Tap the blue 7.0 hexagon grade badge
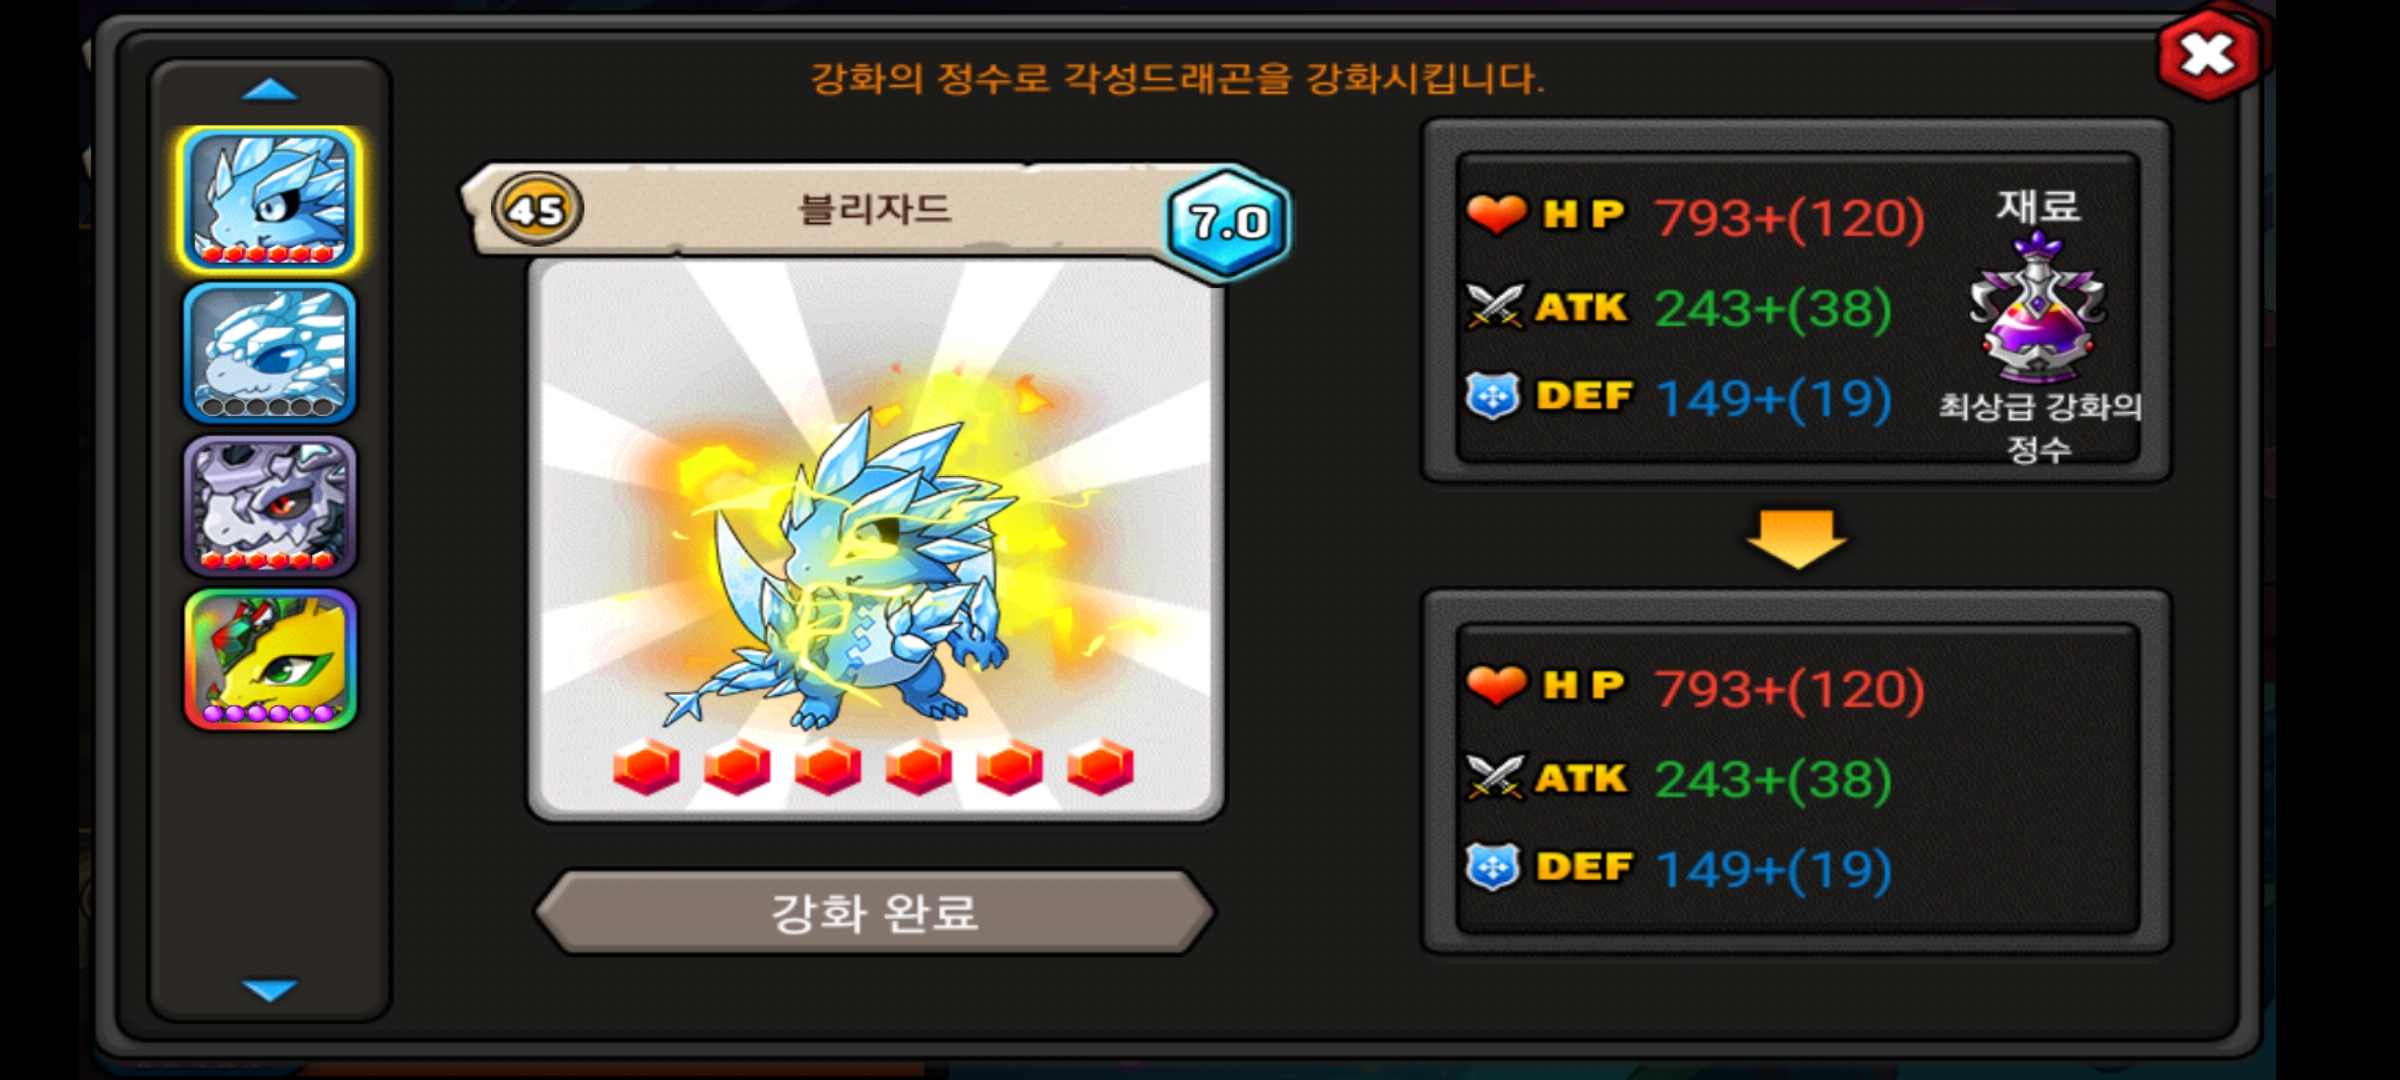Image resolution: width=2400 pixels, height=1080 pixels. [1228, 222]
